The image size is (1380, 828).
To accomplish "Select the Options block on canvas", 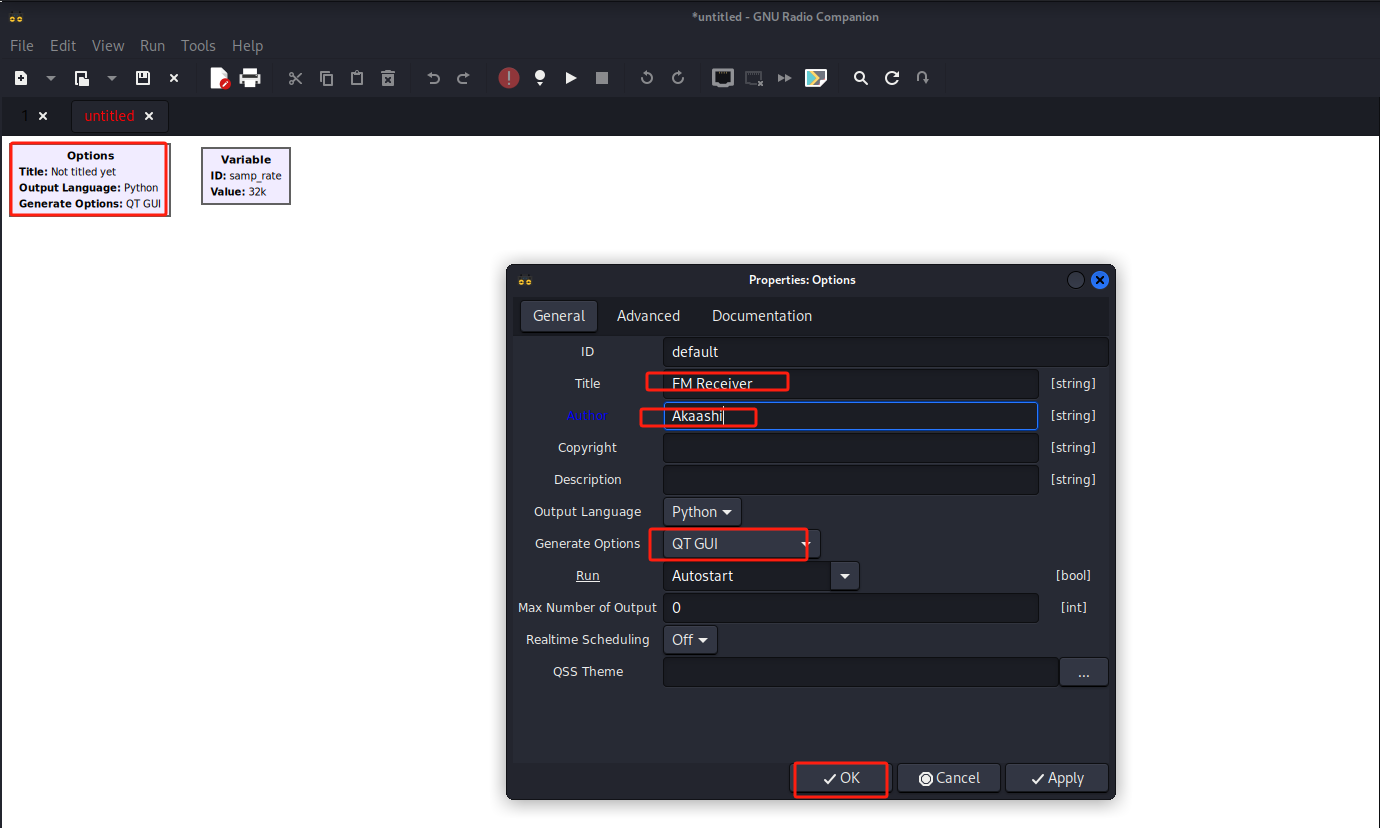I will tap(90, 179).
